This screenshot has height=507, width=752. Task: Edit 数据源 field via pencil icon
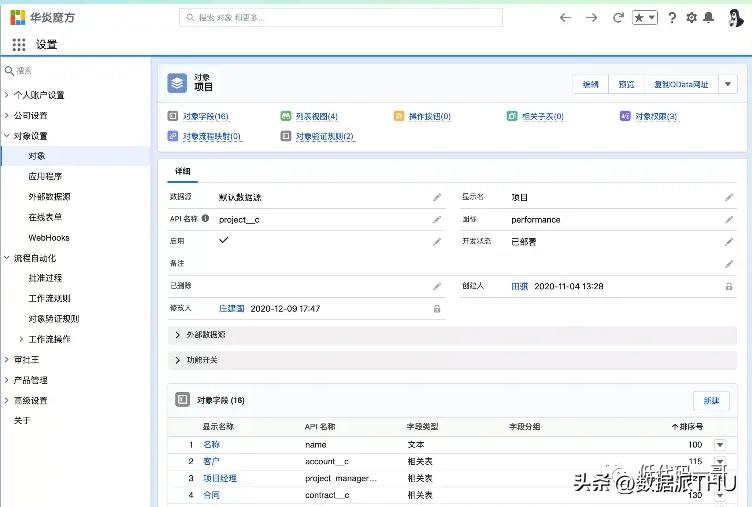pos(437,197)
